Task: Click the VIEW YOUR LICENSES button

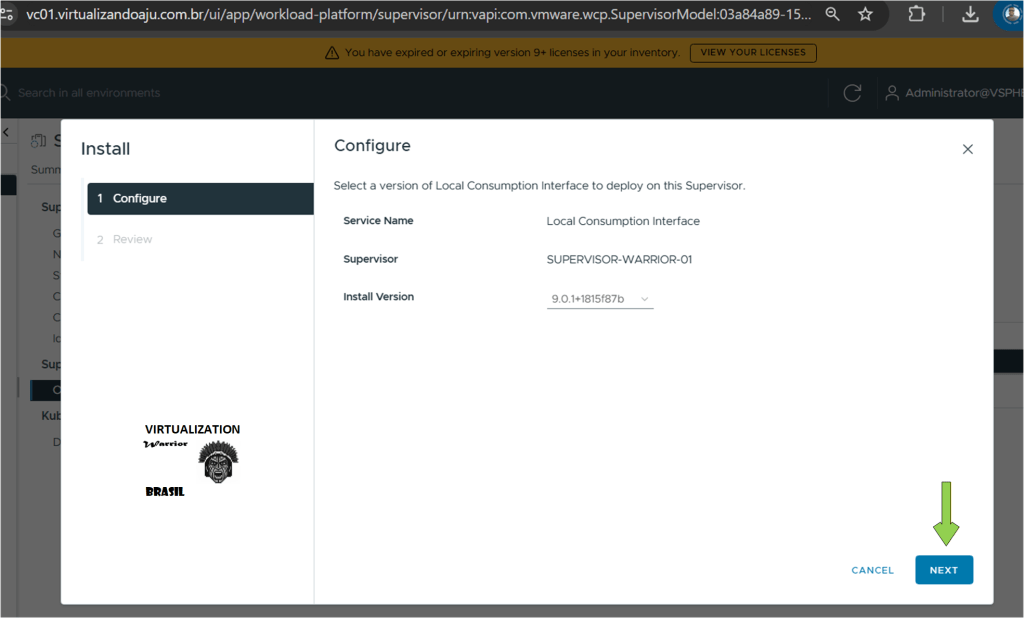Action: coord(753,53)
